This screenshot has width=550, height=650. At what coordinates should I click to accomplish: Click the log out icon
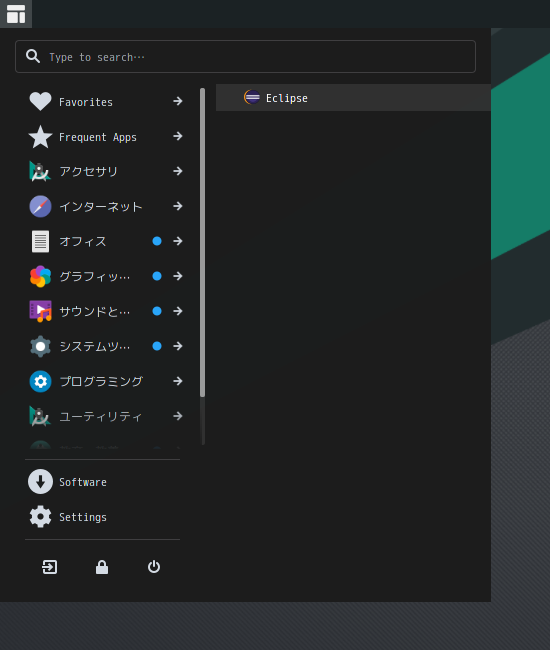click(50, 567)
